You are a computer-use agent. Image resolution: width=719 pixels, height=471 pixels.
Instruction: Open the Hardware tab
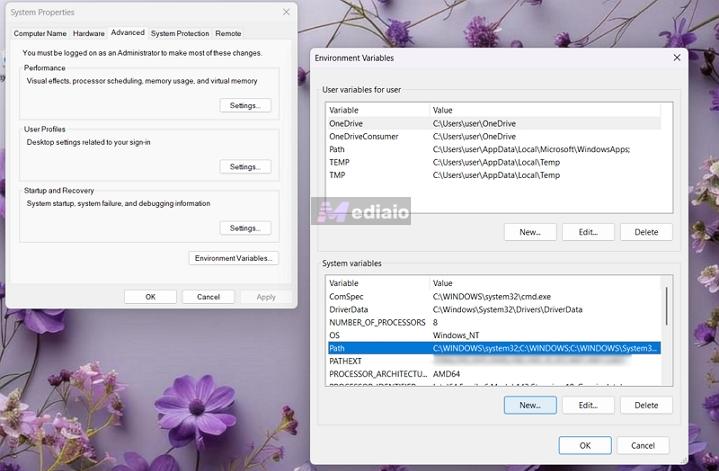click(88, 33)
